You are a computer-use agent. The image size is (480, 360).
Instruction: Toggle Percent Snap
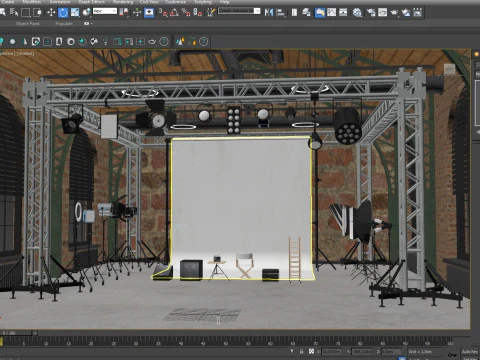(186, 13)
